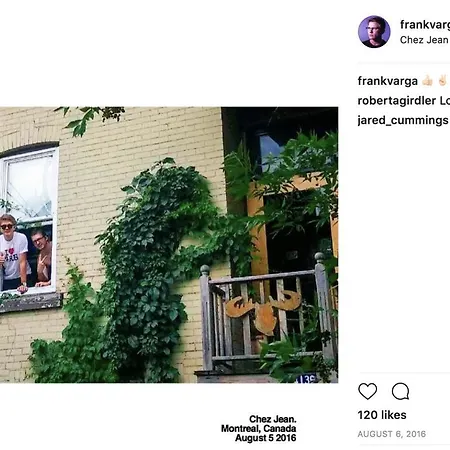Viewport: 450px width, 450px height.
Task: Click the victory hand emoji in caption
Action: 442,81
